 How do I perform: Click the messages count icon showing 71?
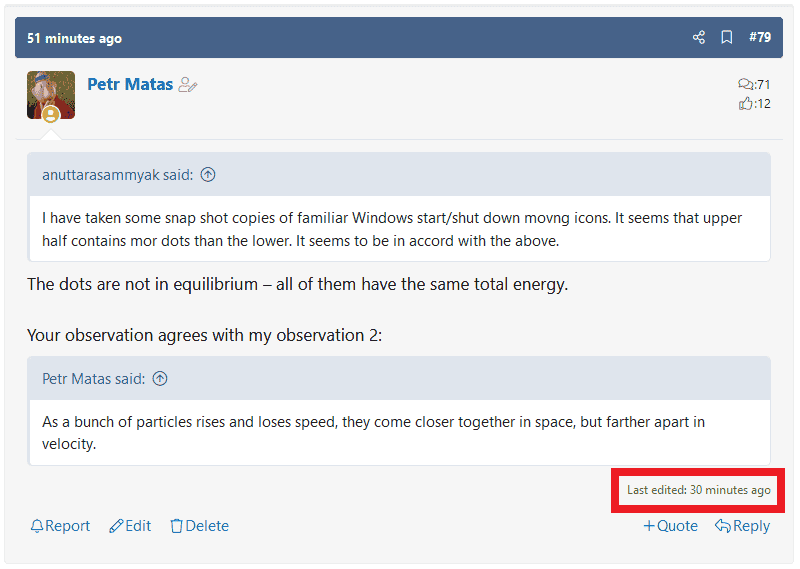tap(745, 85)
